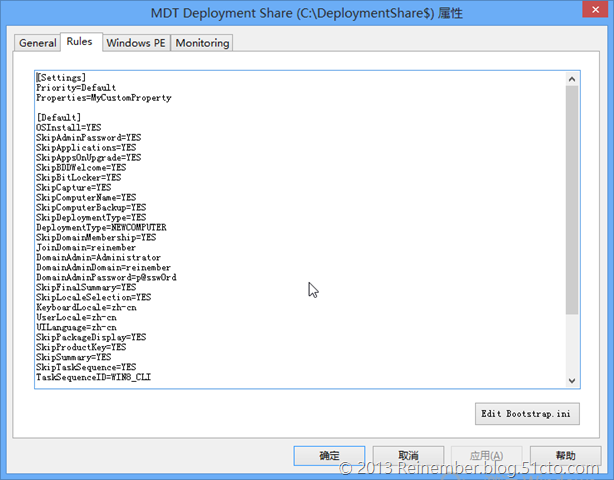The width and height of the screenshot is (614, 480).
Task: Click the DomainAdmin=Administrator line
Action: pyautogui.click(x=99, y=257)
